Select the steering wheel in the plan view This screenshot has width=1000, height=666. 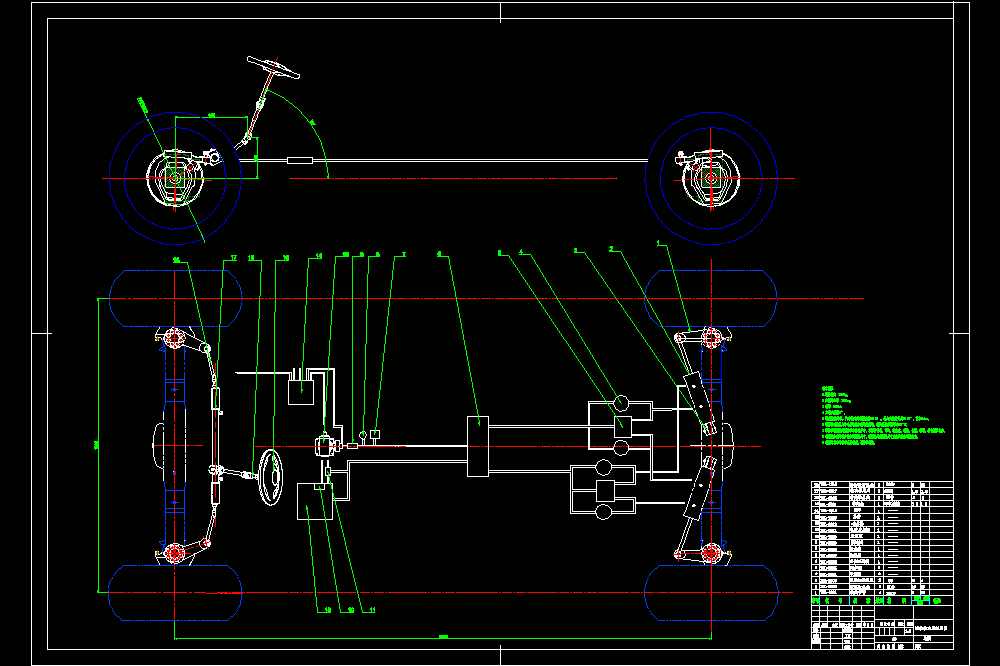[x=270, y=477]
